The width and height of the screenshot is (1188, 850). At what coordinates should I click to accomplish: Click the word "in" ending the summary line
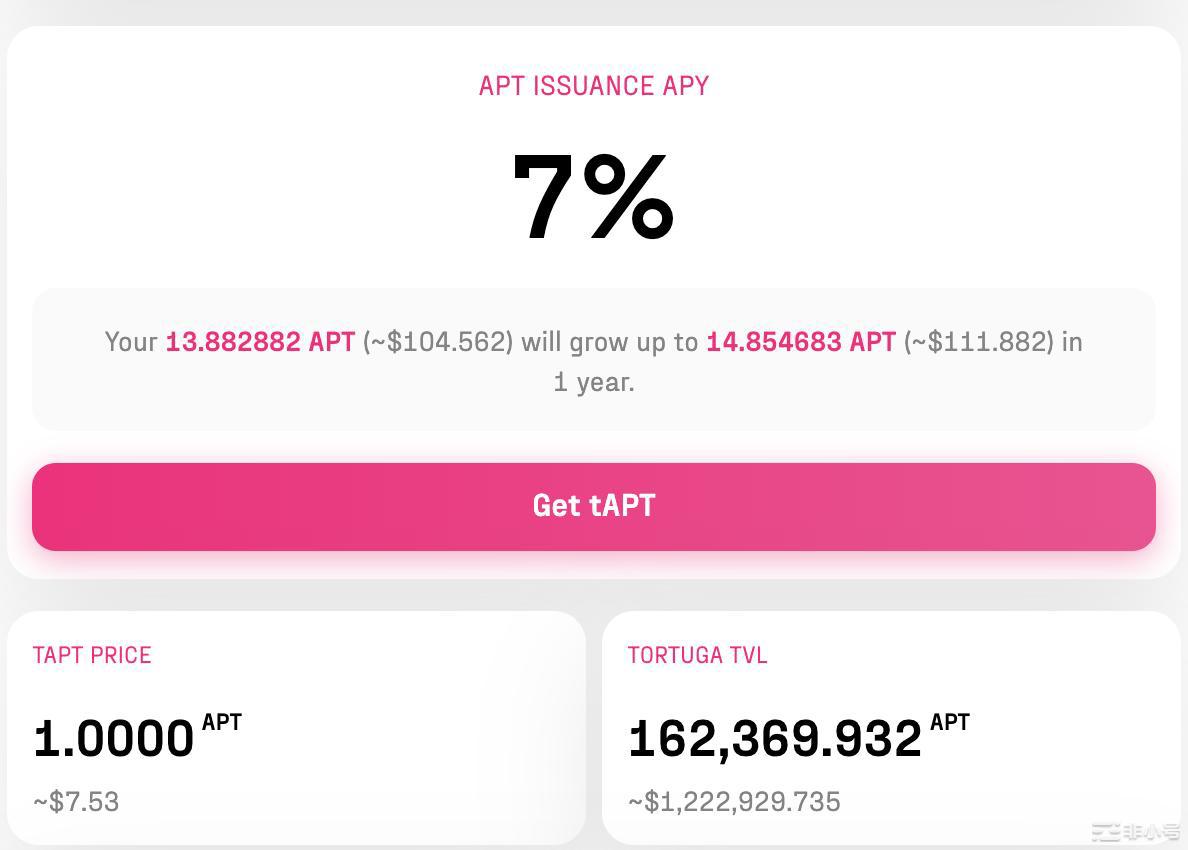click(1072, 342)
